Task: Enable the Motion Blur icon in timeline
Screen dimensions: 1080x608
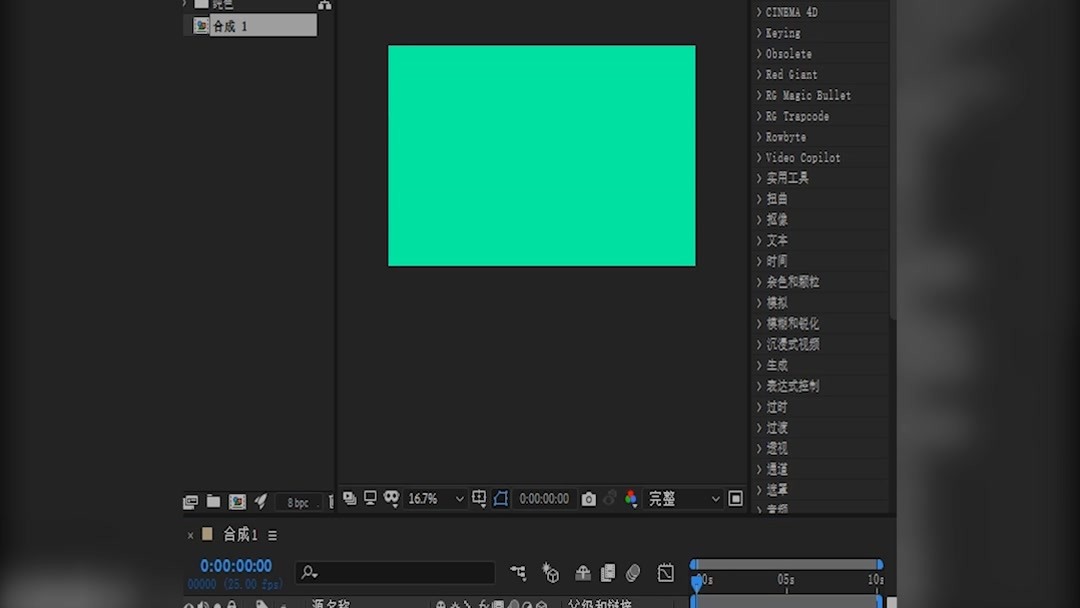Action: [x=633, y=572]
